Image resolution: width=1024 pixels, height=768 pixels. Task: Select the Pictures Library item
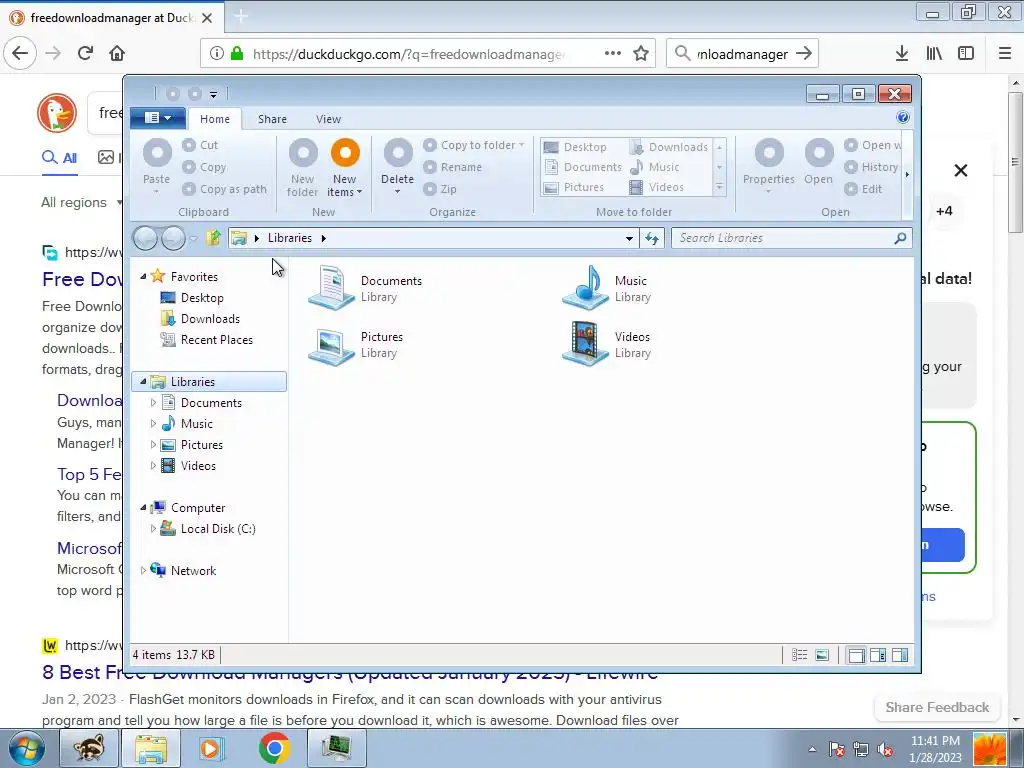(x=357, y=344)
